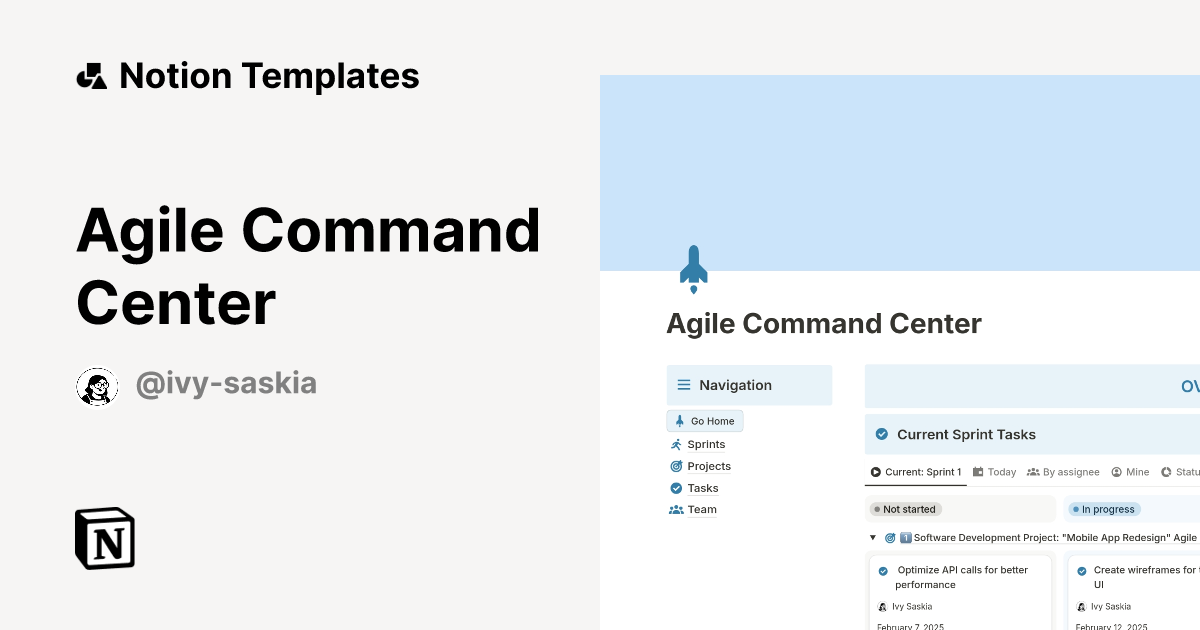Collapse the Mobile App Redesign project group
The image size is (1200, 630).
[x=872, y=537]
